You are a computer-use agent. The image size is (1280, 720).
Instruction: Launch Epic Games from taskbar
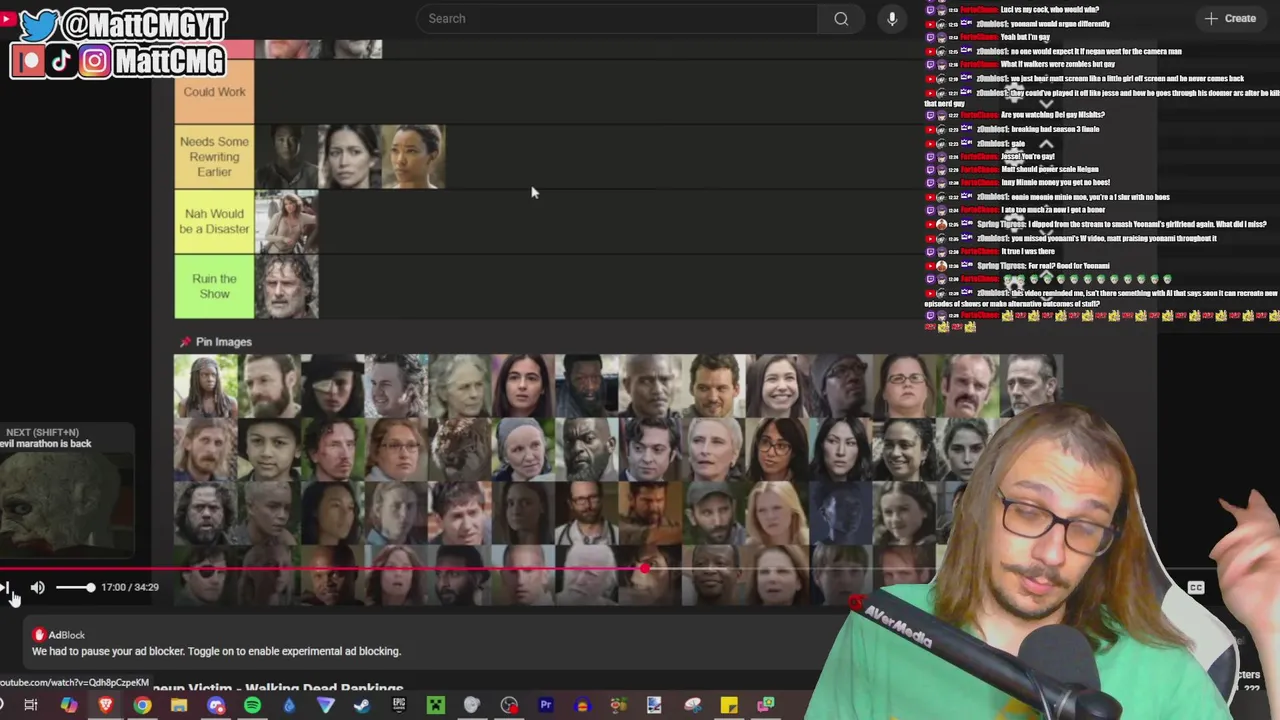pos(399,705)
